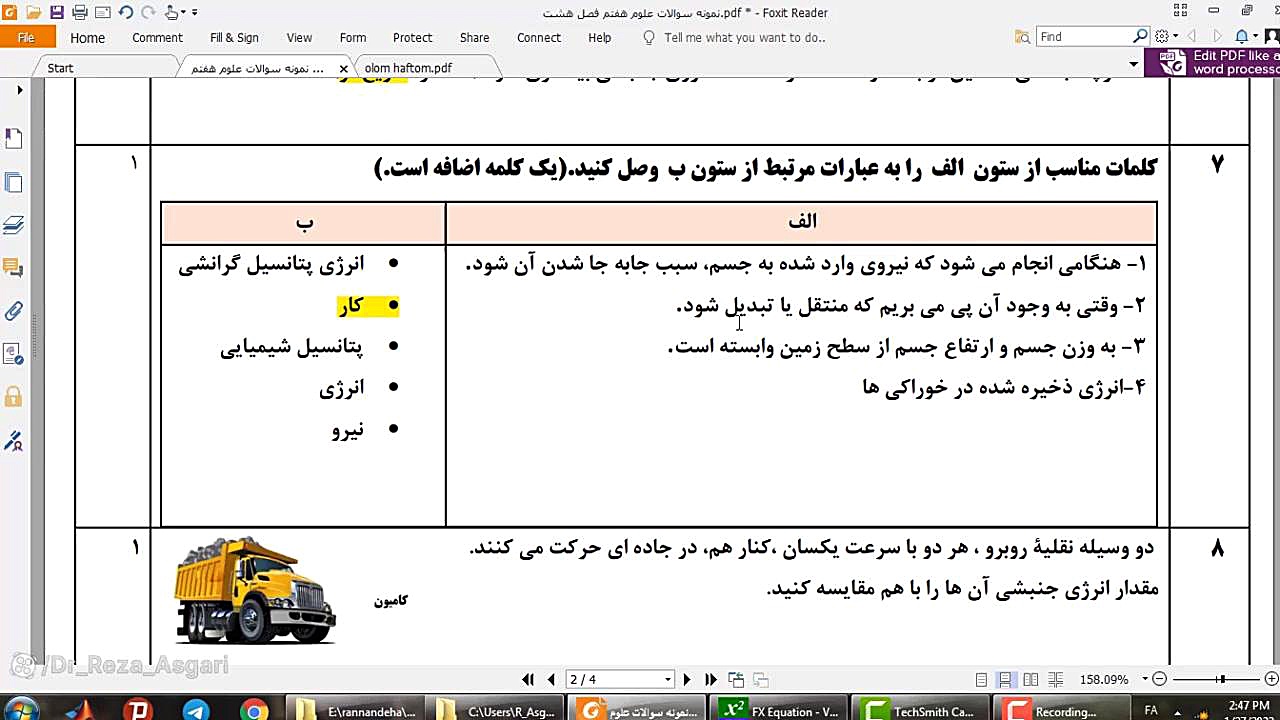1280x720 pixels.
Task: Click the Print icon in quick access toolbar
Action: pyautogui.click(x=79, y=13)
